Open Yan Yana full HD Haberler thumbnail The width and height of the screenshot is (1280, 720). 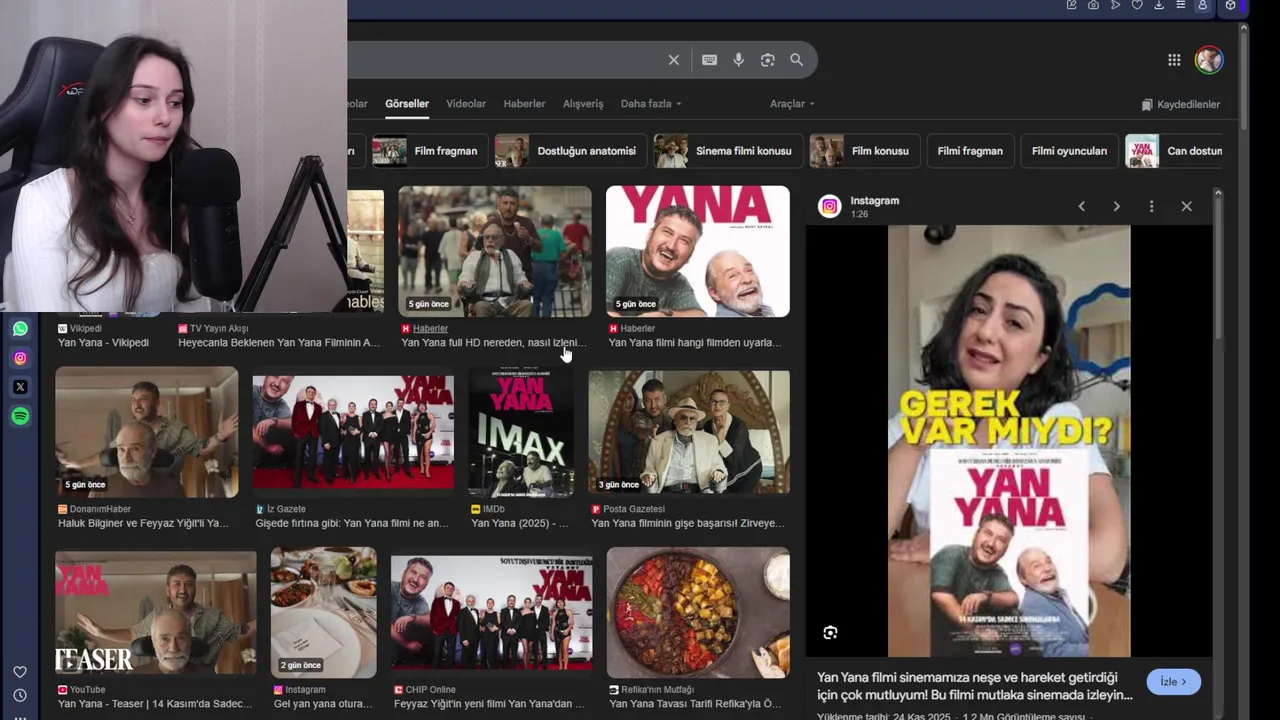coord(495,251)
